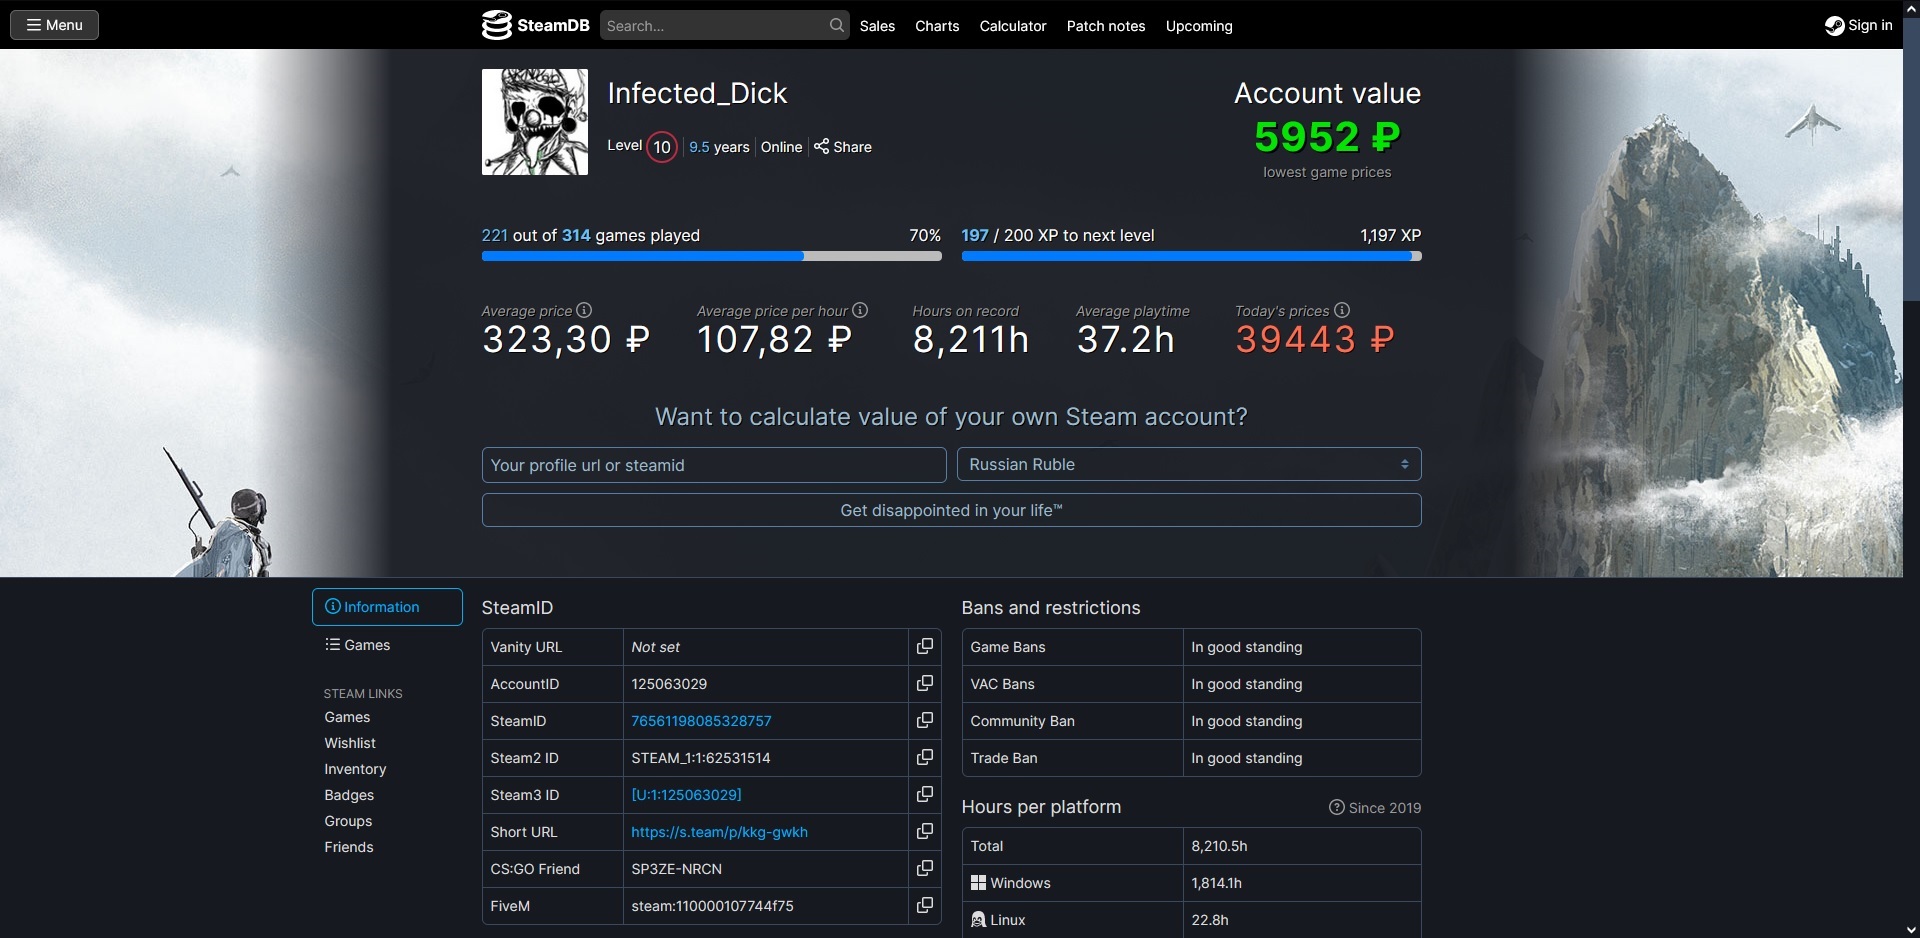Copy the Vanity URL value

point(924,646)
